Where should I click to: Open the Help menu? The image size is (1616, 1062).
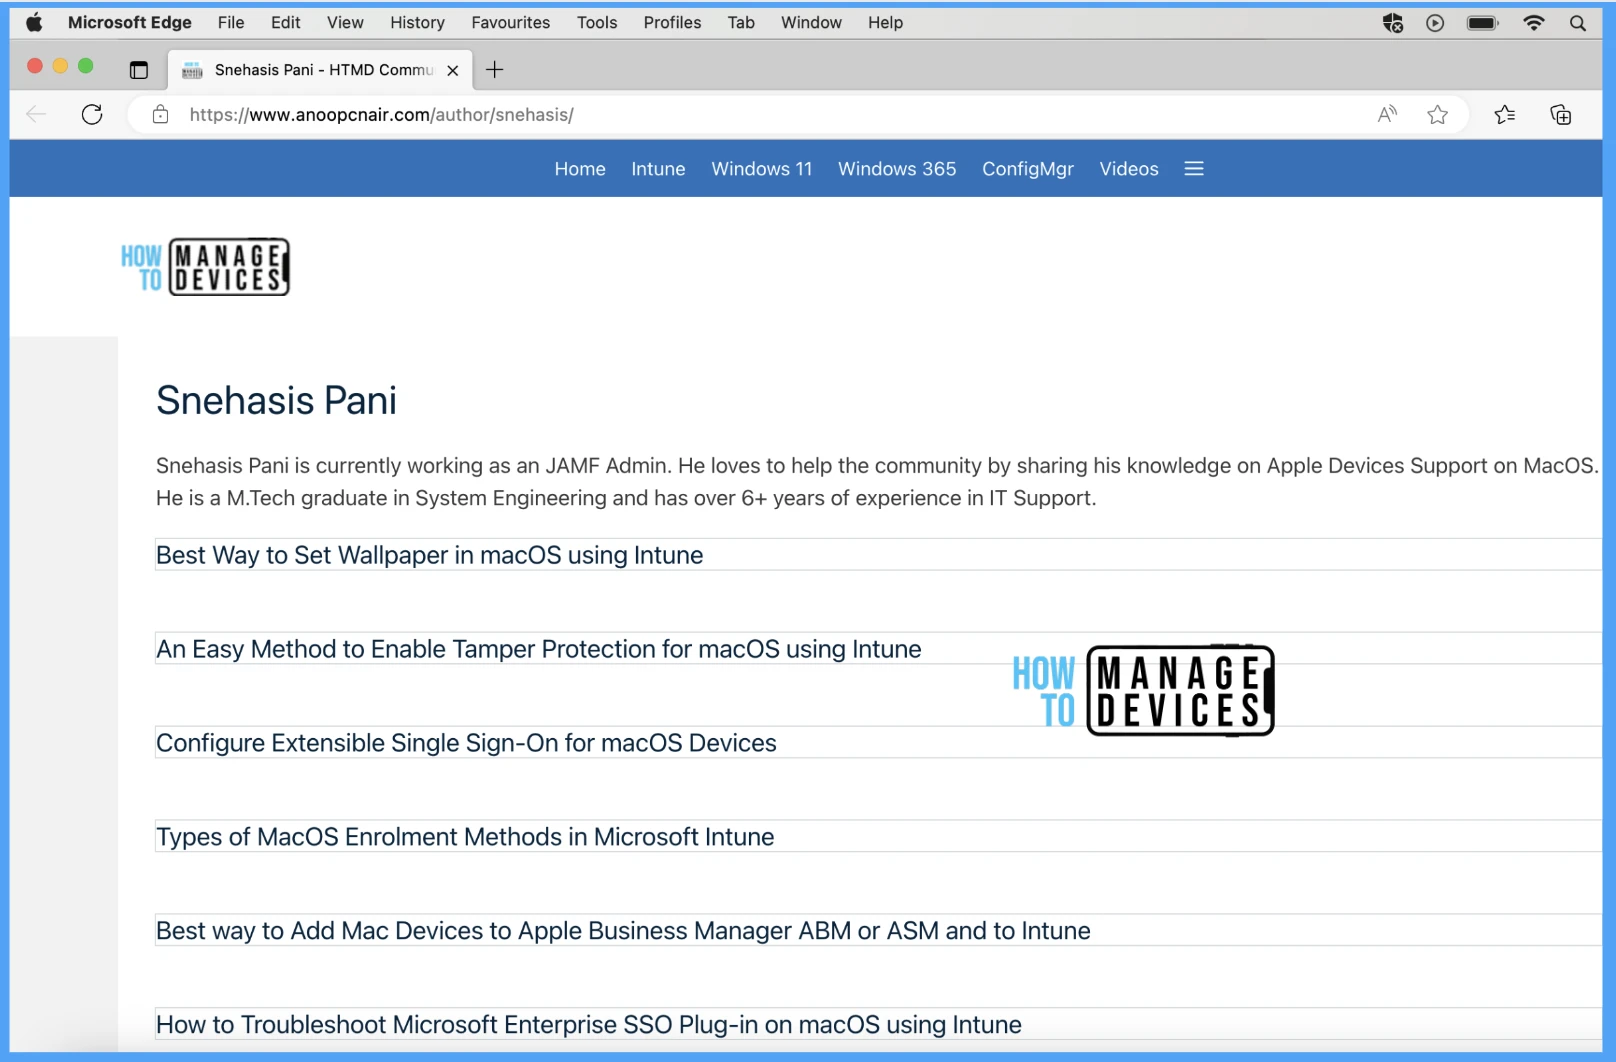885,22
